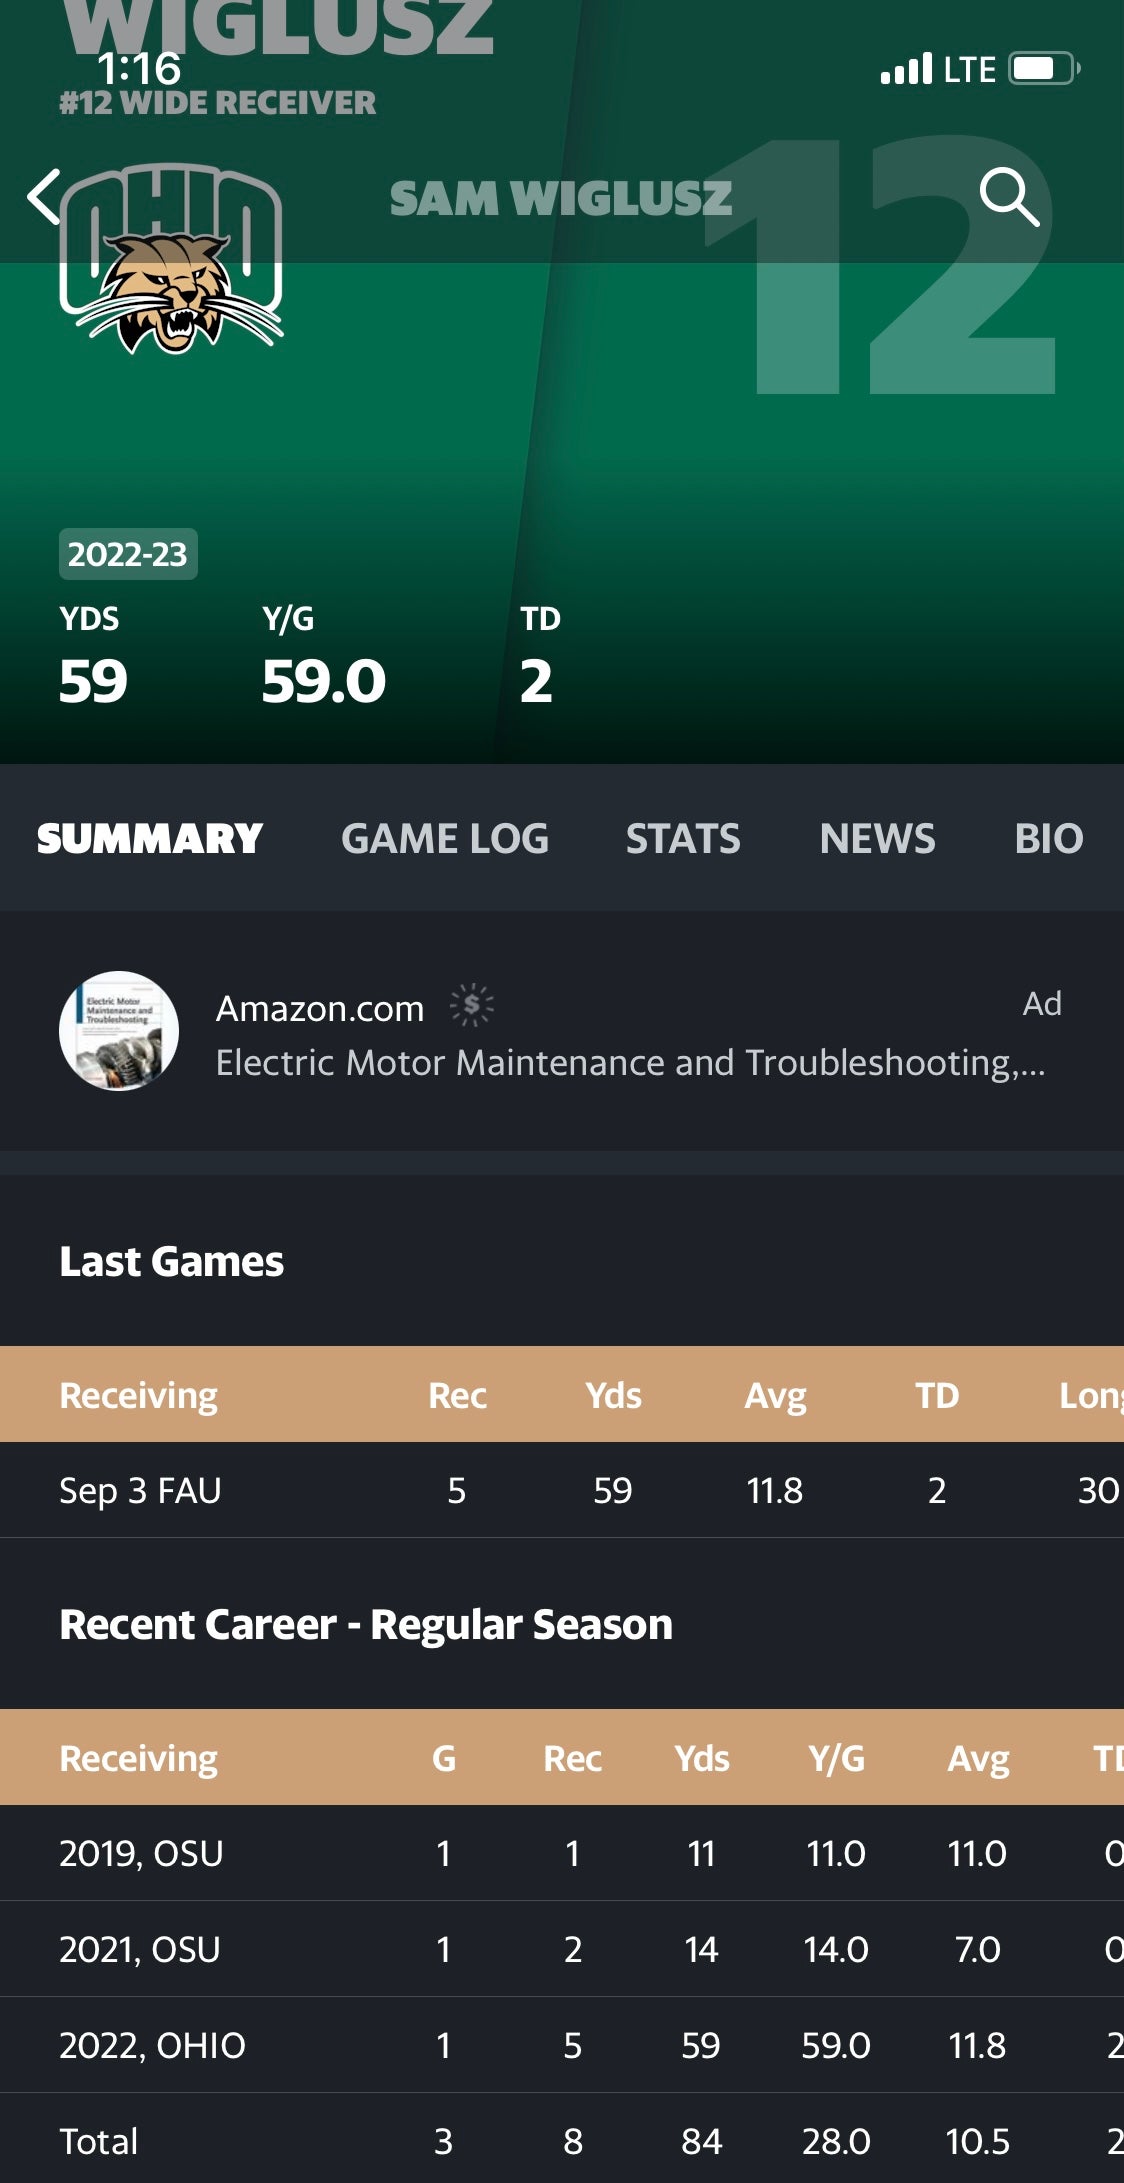Tap the Yds column header in Last Games
The image size is (1124, 2183).
613,1395
